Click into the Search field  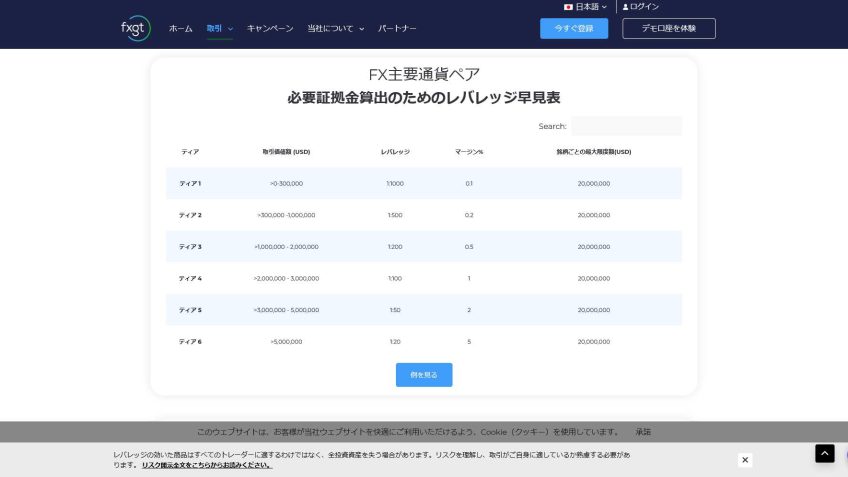(626, 126)
